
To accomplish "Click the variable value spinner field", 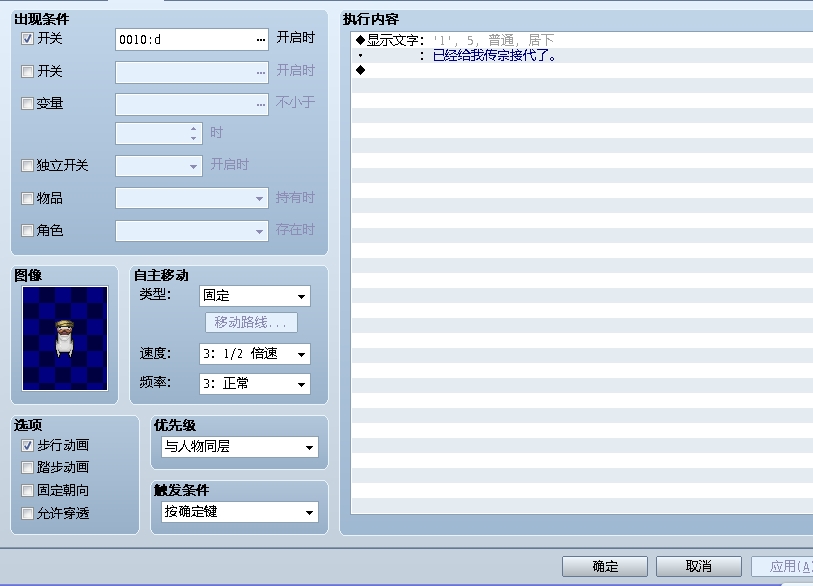I will (x=159, y=133).
